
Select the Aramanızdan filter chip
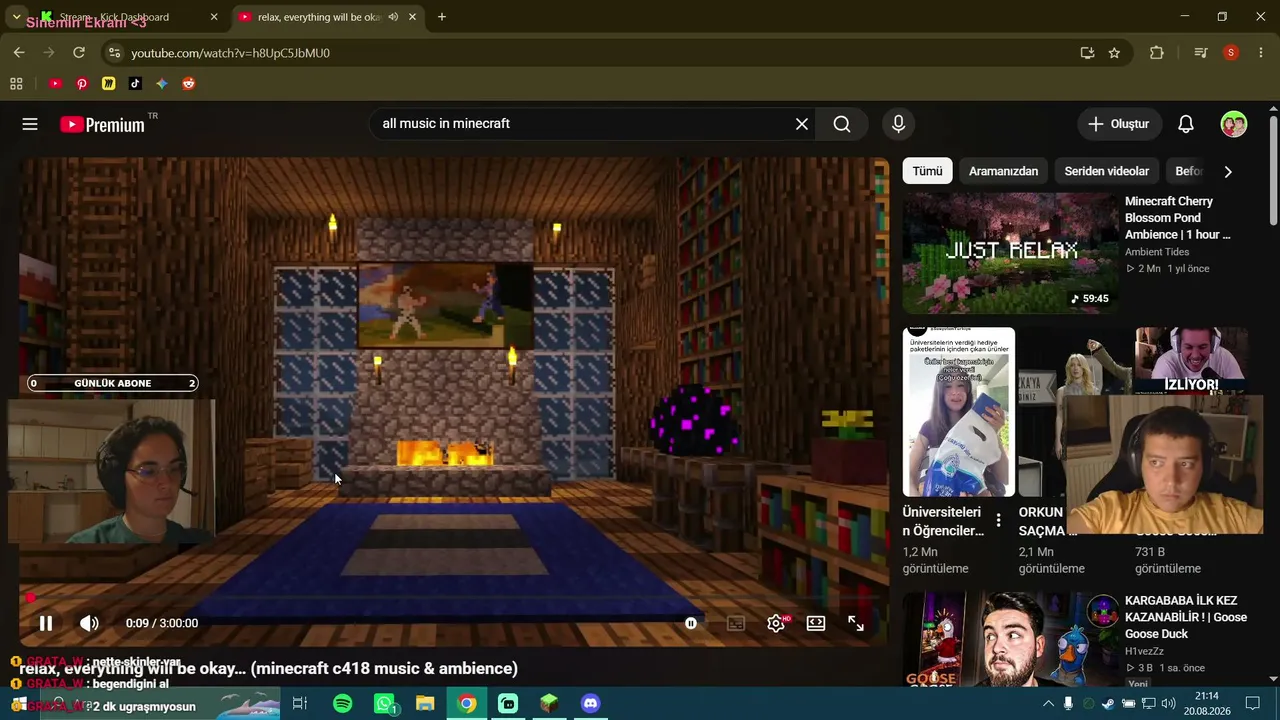(1003, 171)
